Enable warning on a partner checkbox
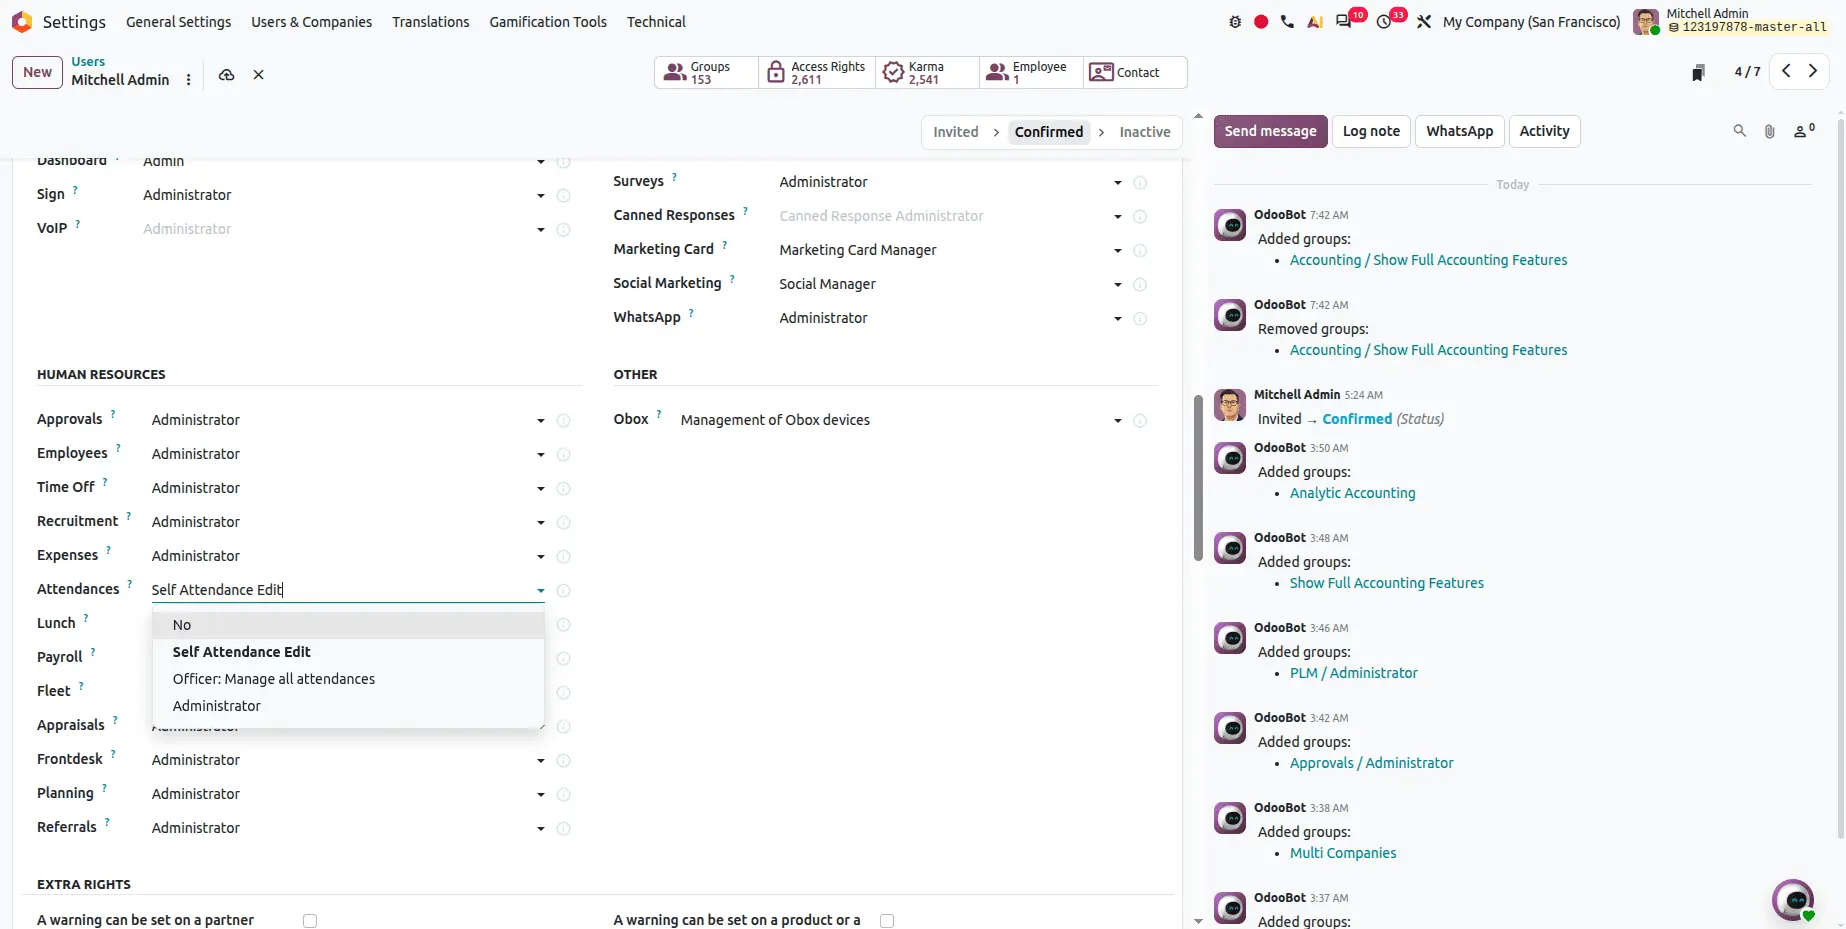 (310, 921)
